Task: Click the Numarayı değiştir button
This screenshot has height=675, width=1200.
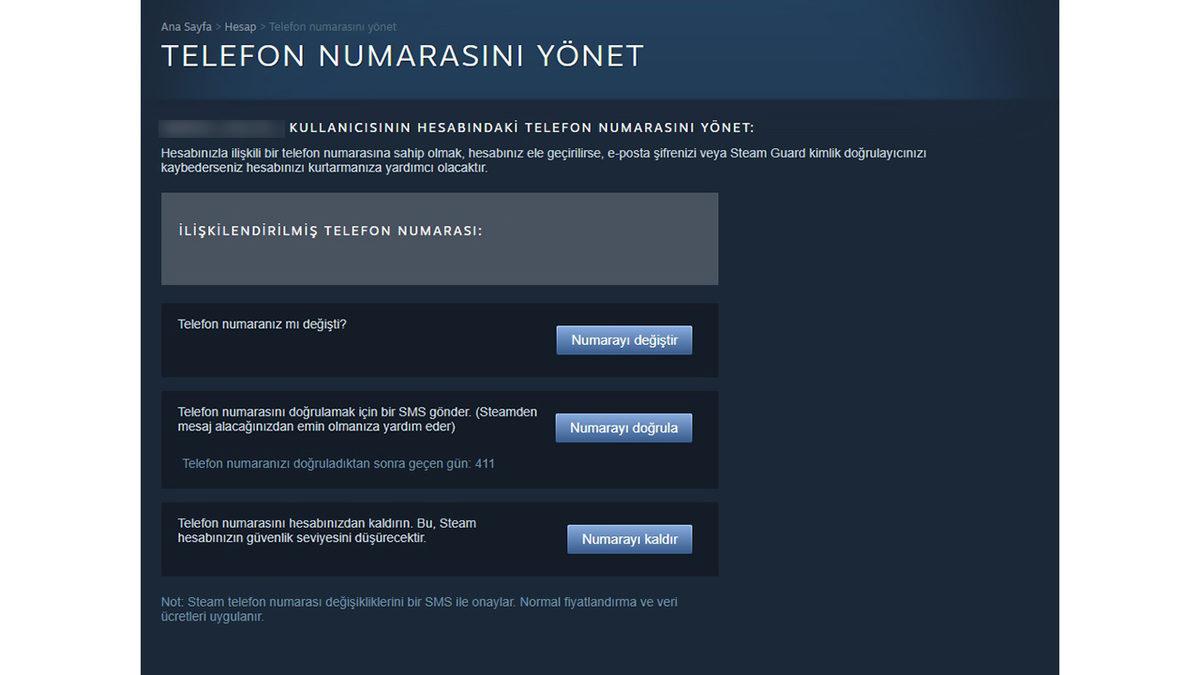Action: (623, 339)
